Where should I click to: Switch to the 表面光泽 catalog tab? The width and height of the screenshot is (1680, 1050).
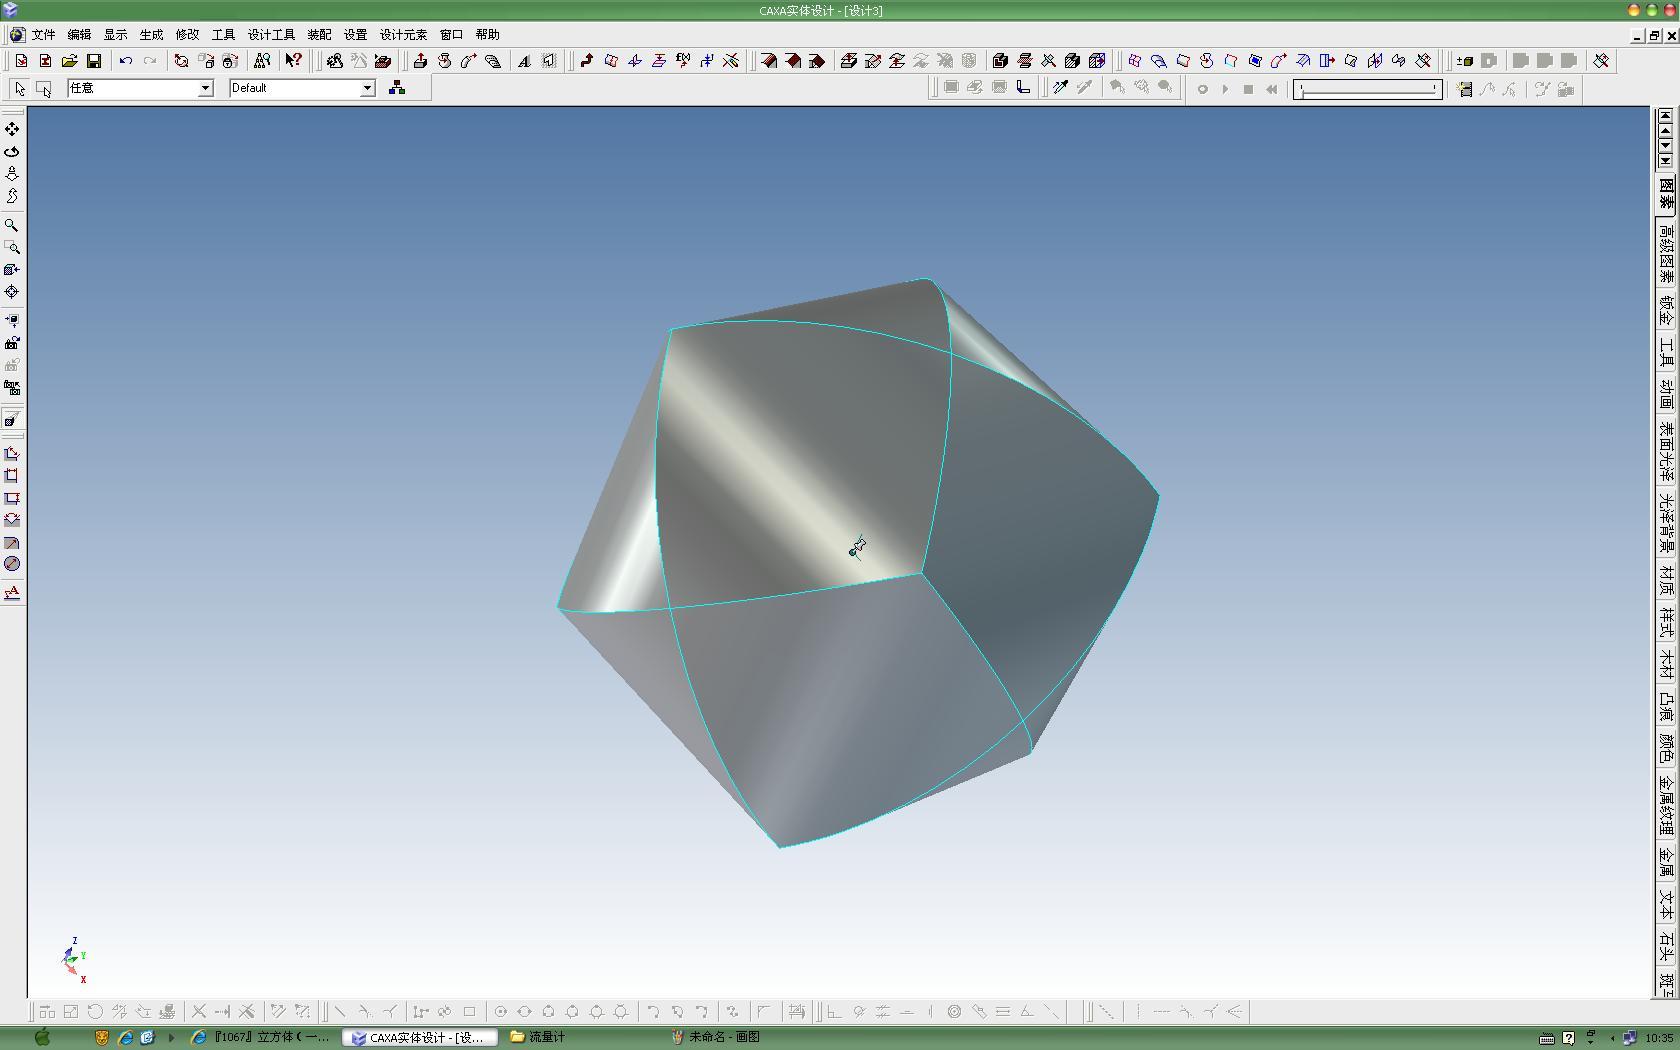tap(1666, 451)
